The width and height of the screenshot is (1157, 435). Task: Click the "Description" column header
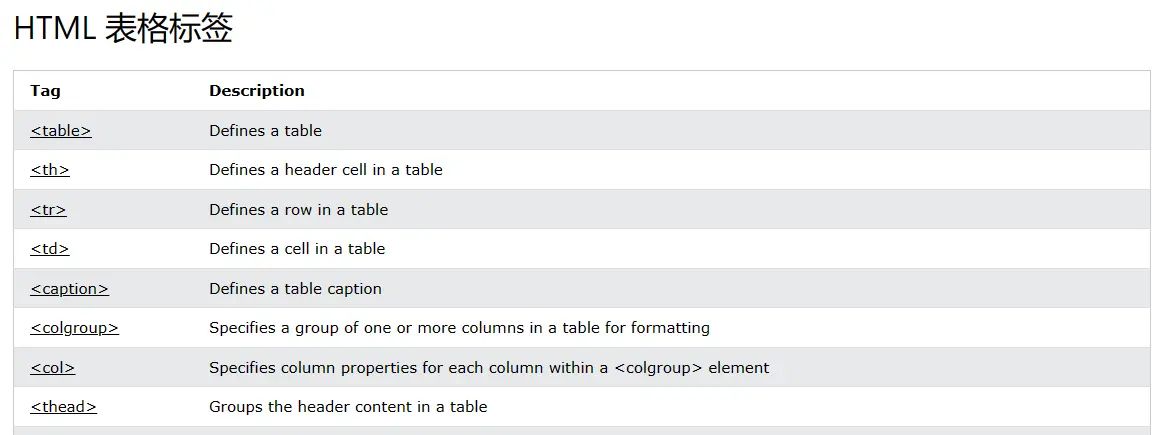click(257, 91)
